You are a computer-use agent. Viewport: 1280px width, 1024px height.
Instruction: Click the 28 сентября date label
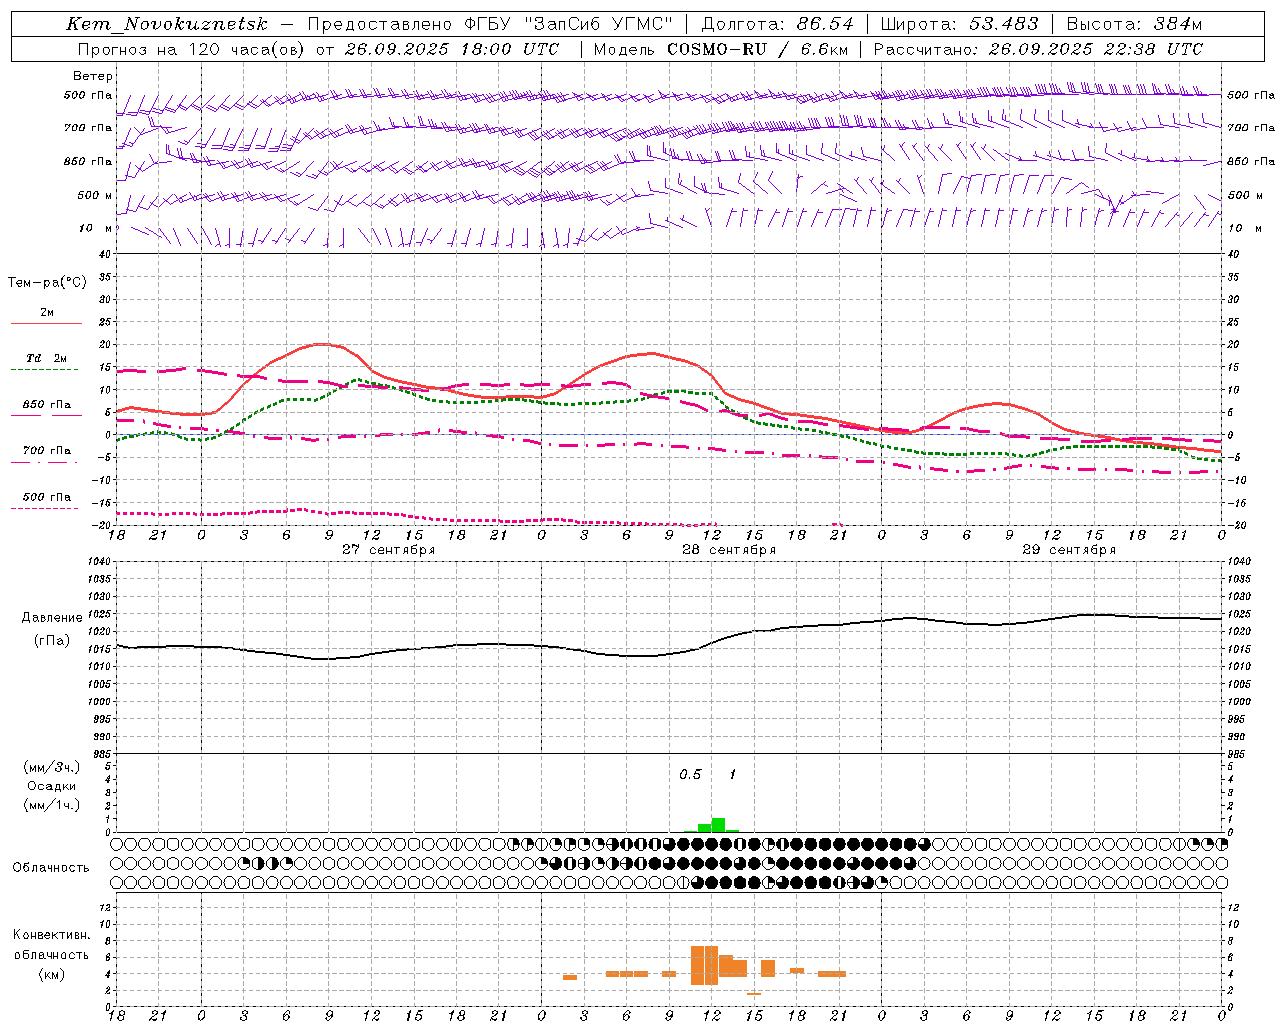pyautogui.click(x=729, y=550)
